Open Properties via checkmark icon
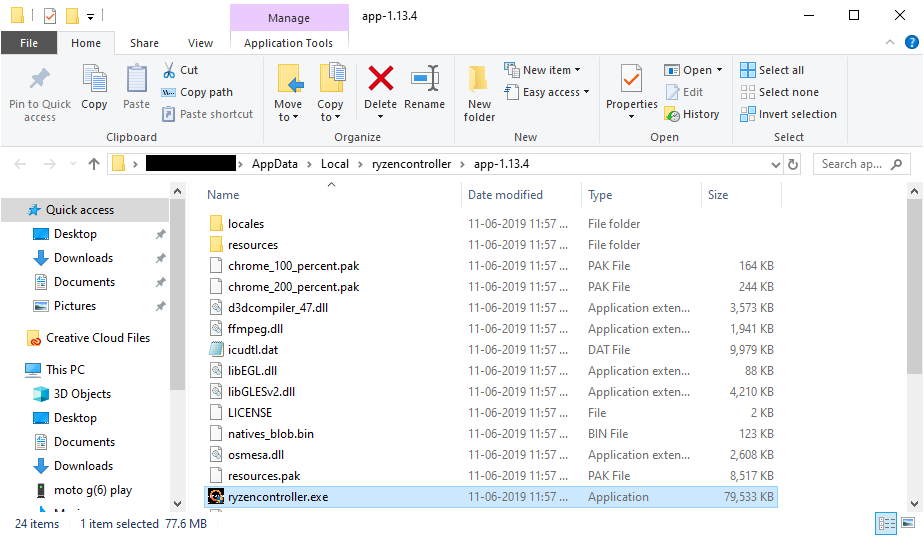Screen dimensions: 924x536 tap(632, 80)
